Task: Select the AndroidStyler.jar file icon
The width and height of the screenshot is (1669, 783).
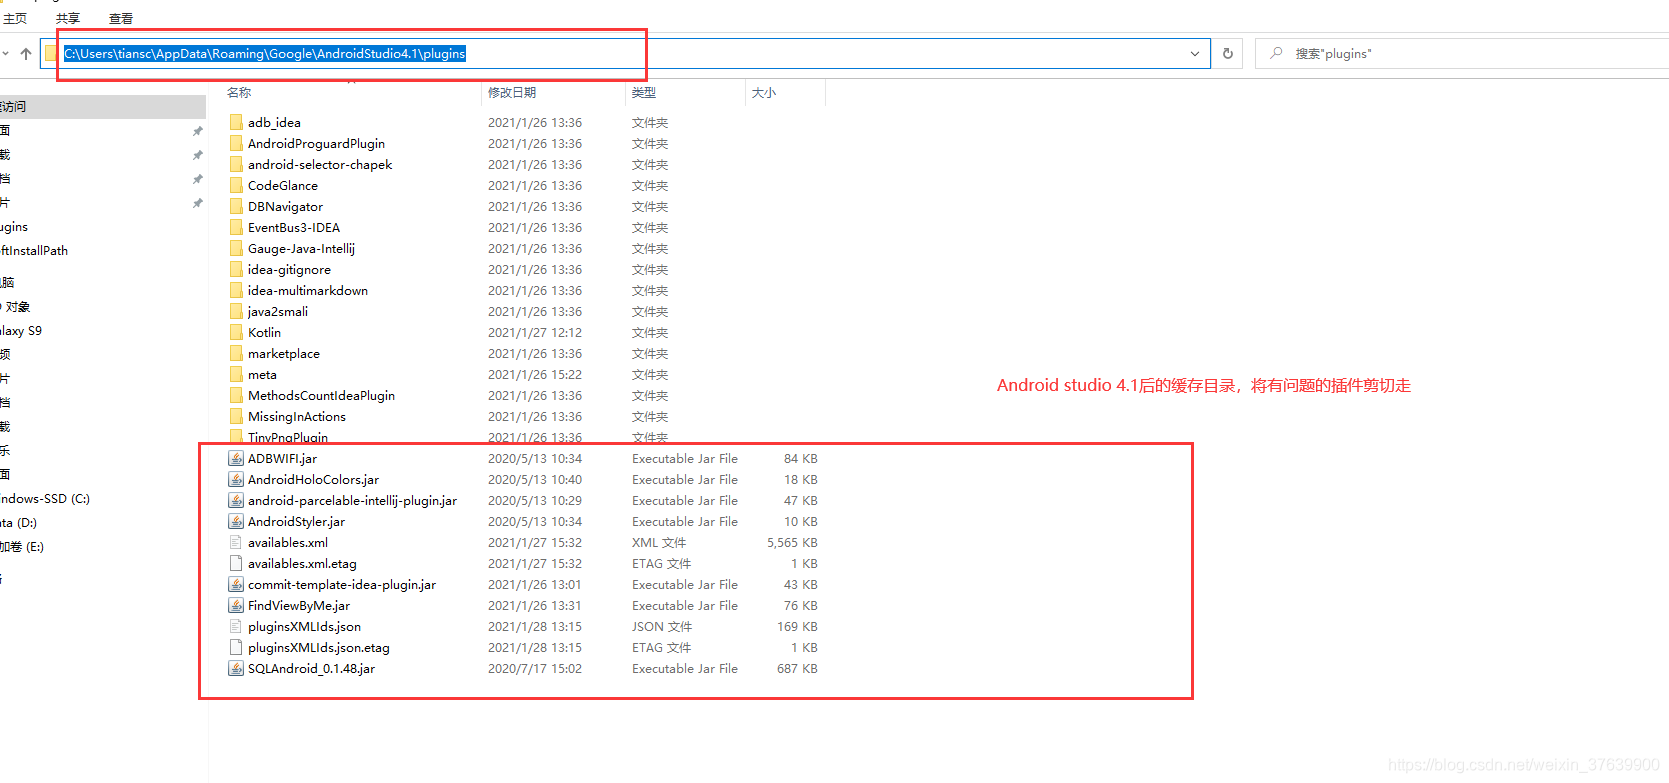Action: tap(236, 521)
